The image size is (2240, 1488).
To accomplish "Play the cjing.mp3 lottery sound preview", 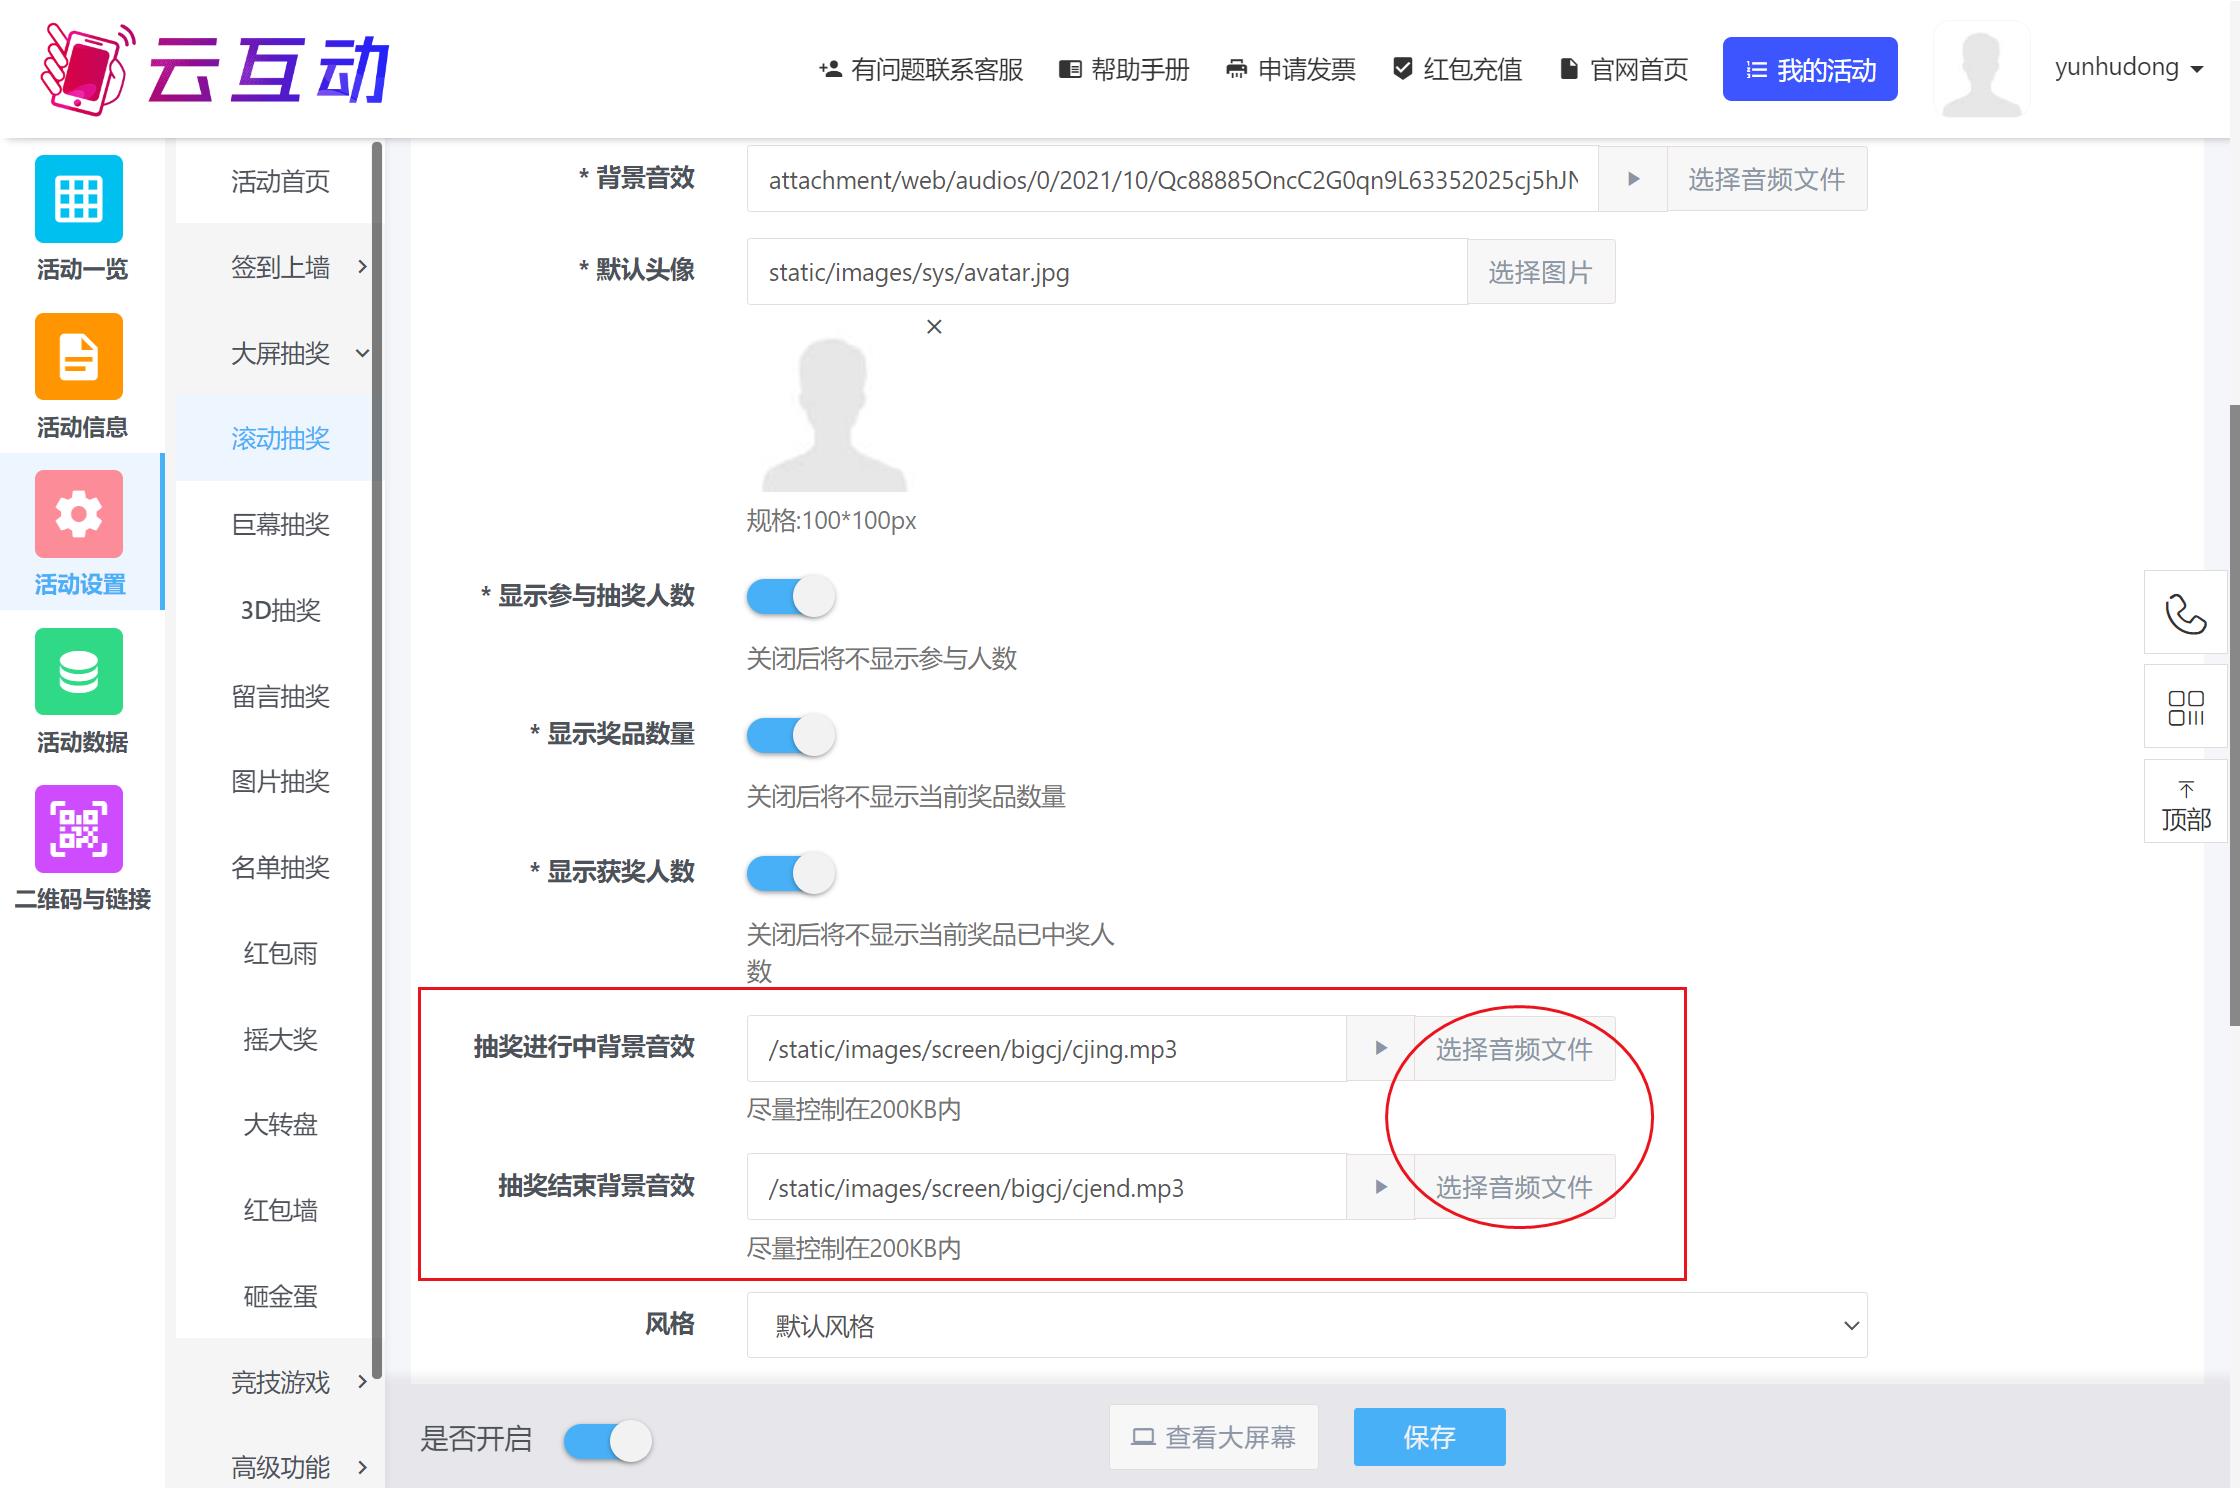I will tap(1380, 1048).
